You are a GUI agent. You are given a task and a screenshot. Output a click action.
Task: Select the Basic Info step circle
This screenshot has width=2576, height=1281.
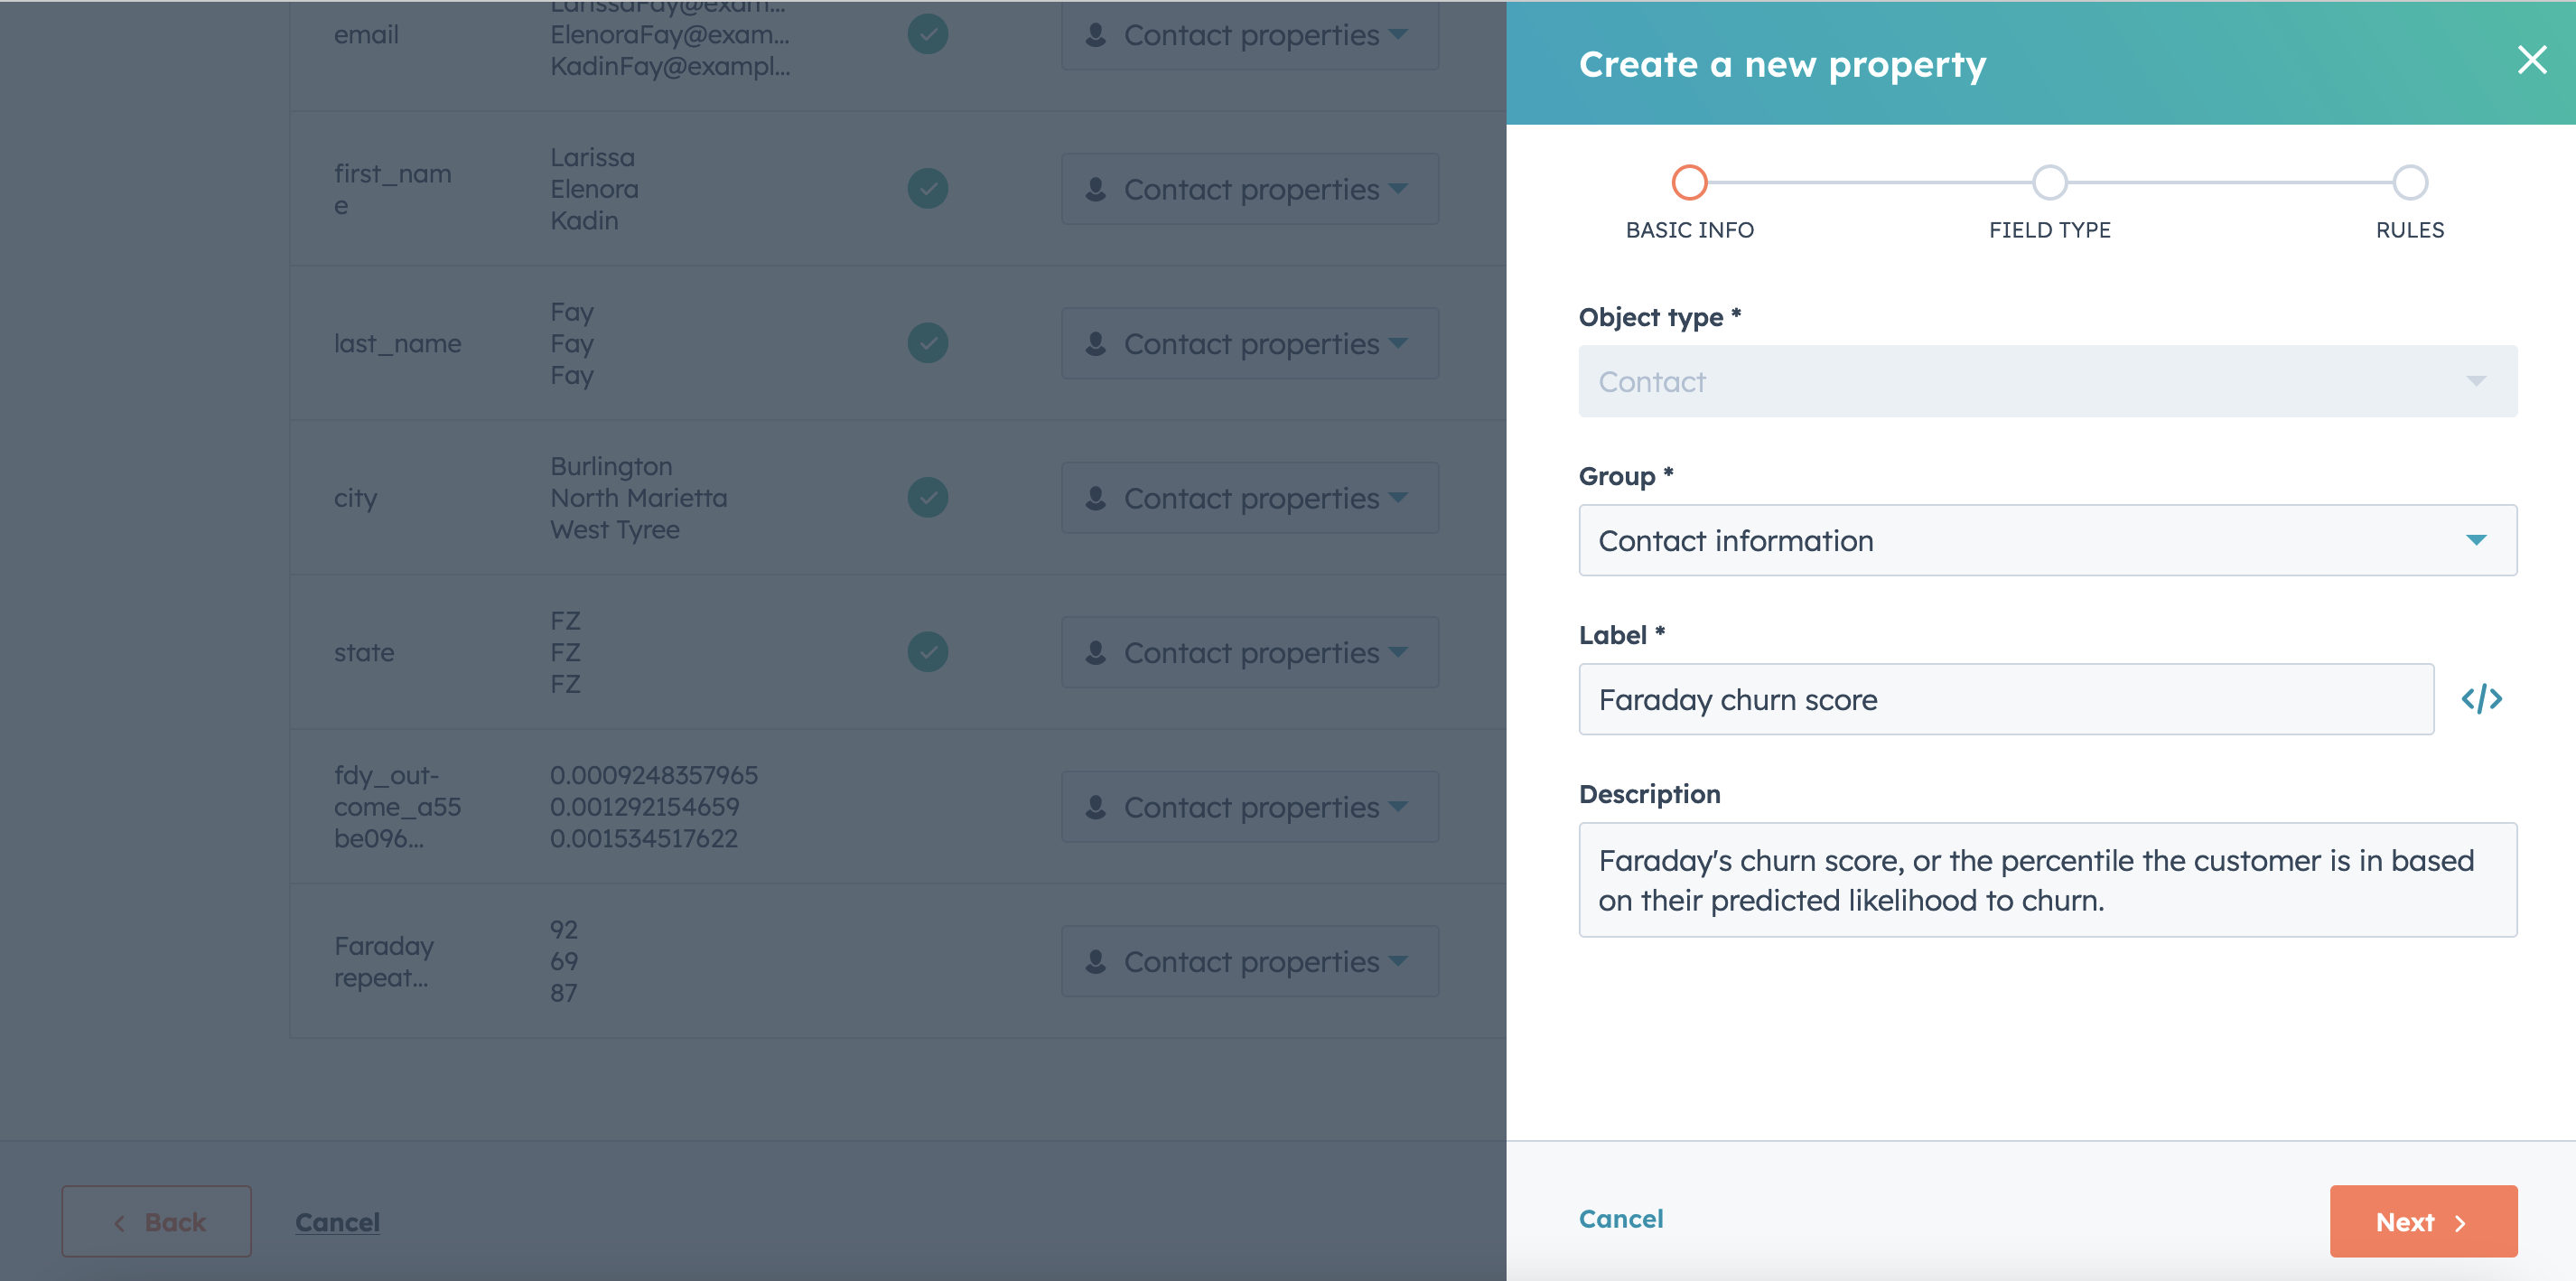pyautogui.click(x=1689, y=182)
